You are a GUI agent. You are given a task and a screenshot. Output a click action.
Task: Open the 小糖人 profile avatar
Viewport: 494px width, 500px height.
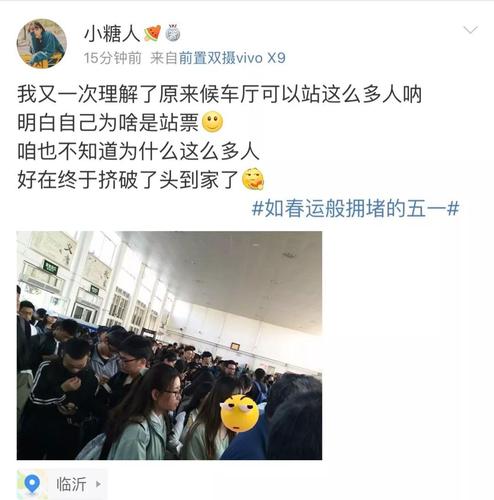[x=42, y=44]
